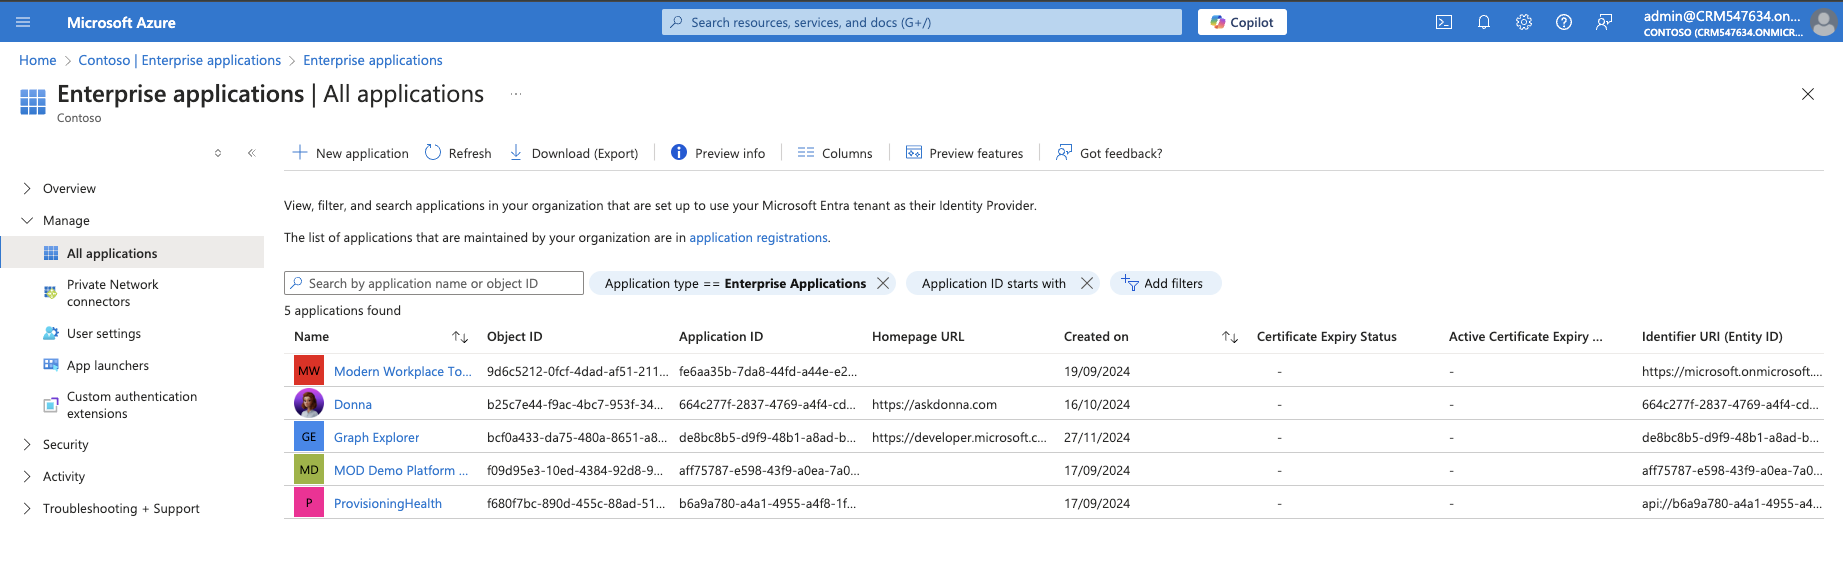Click the help question mark icon
1843x573 pixels.
click(x=1564, y=22)
